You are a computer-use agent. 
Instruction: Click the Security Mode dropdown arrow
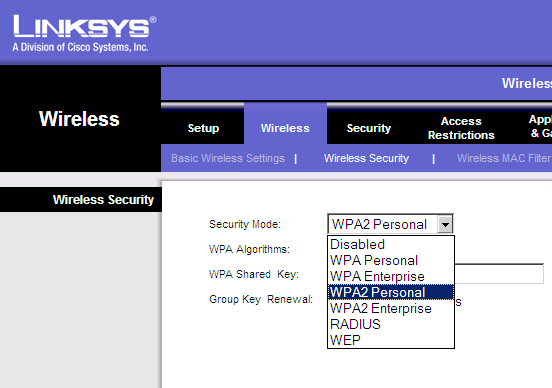coord(445,224)
